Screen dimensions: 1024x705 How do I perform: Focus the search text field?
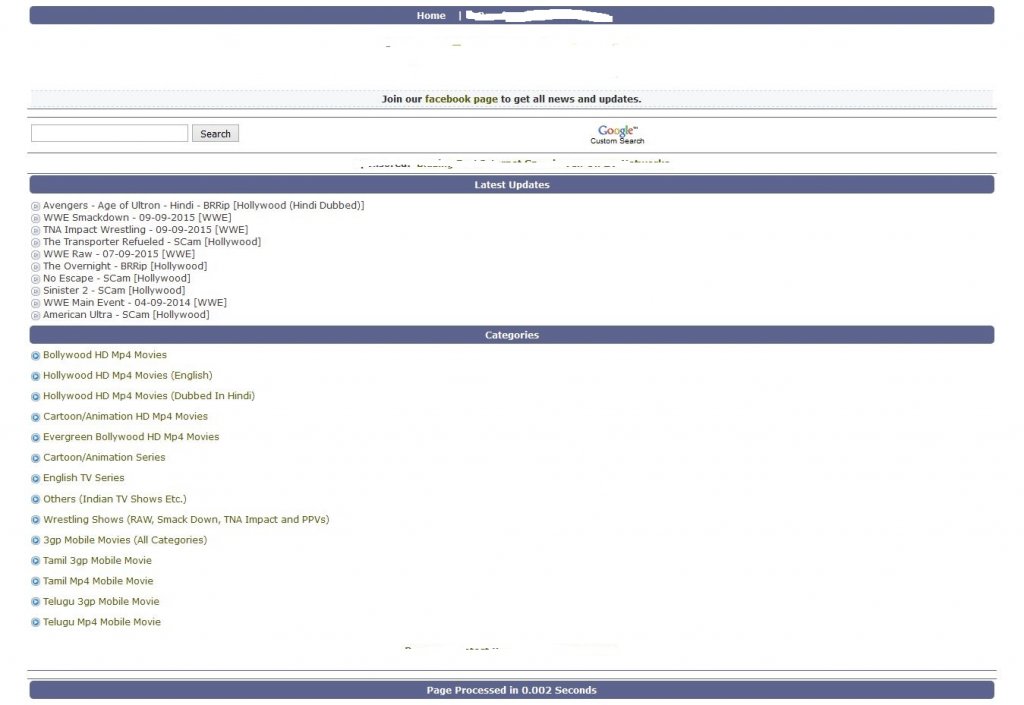110,133
